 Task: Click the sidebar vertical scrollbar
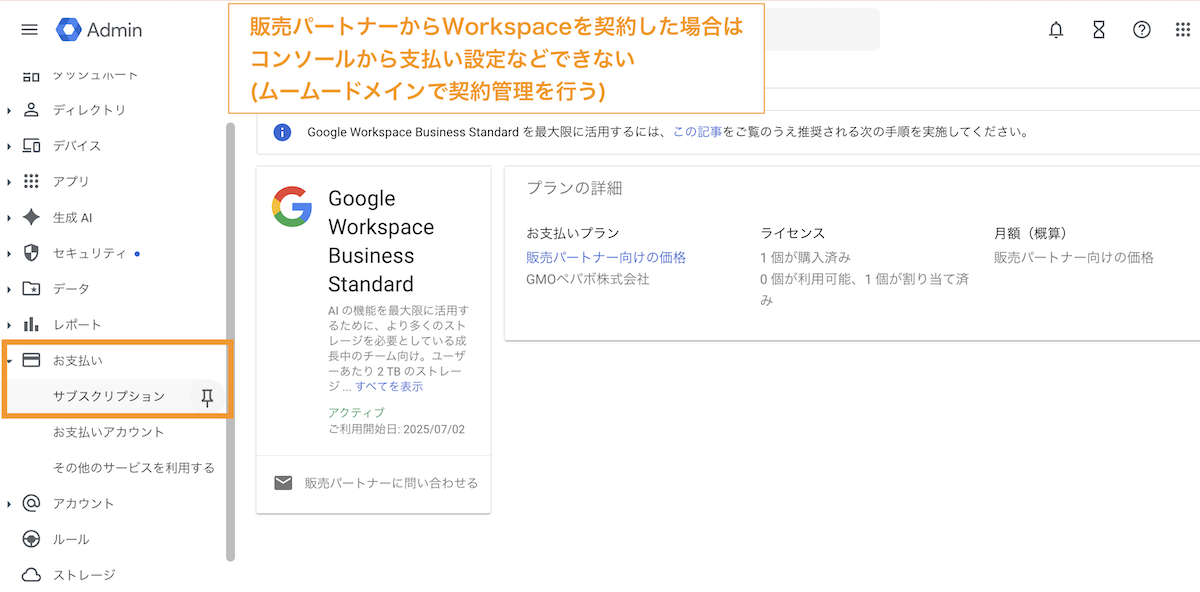pyautogui.click(x=231, y=341)
